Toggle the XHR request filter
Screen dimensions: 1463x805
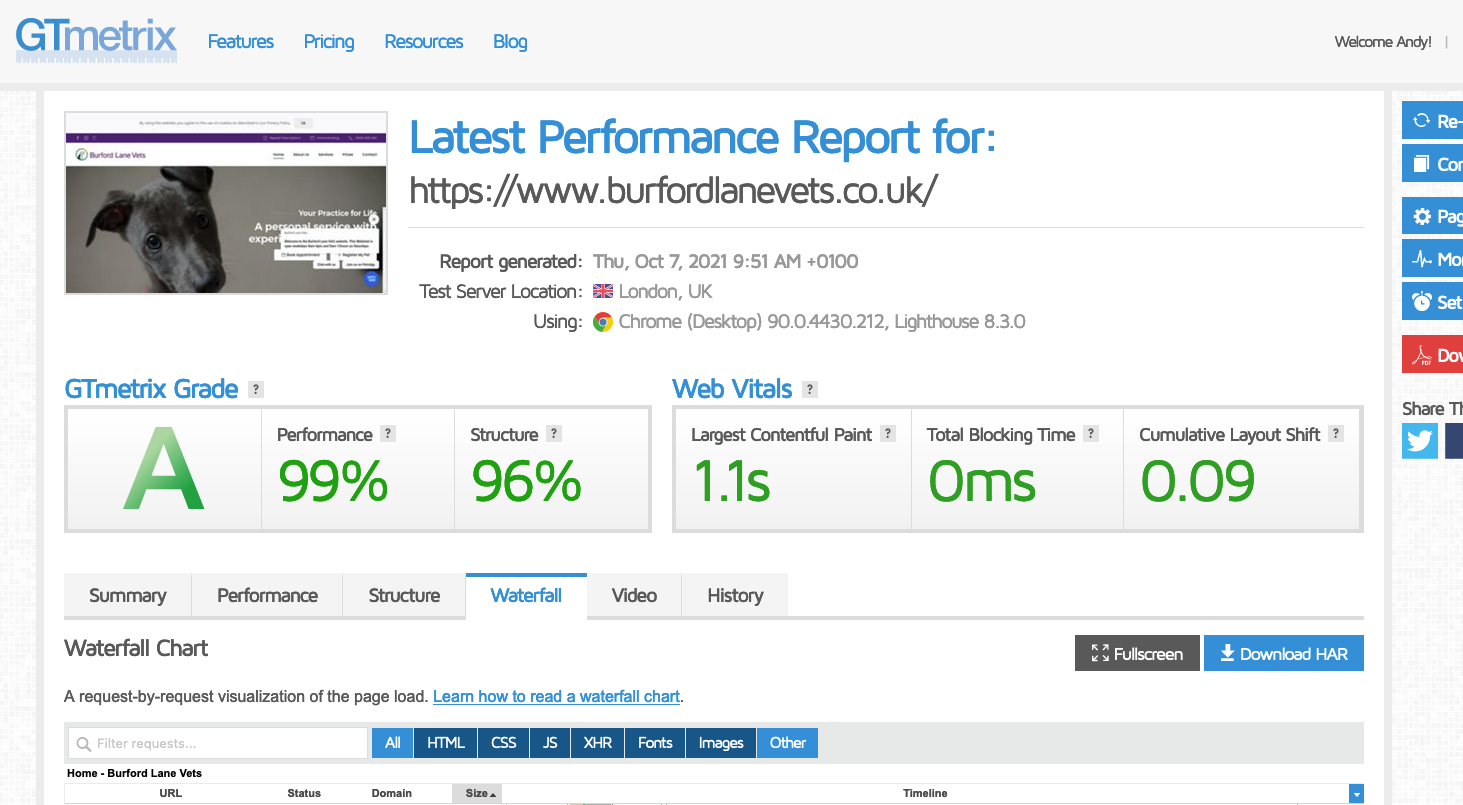point(598,743)
